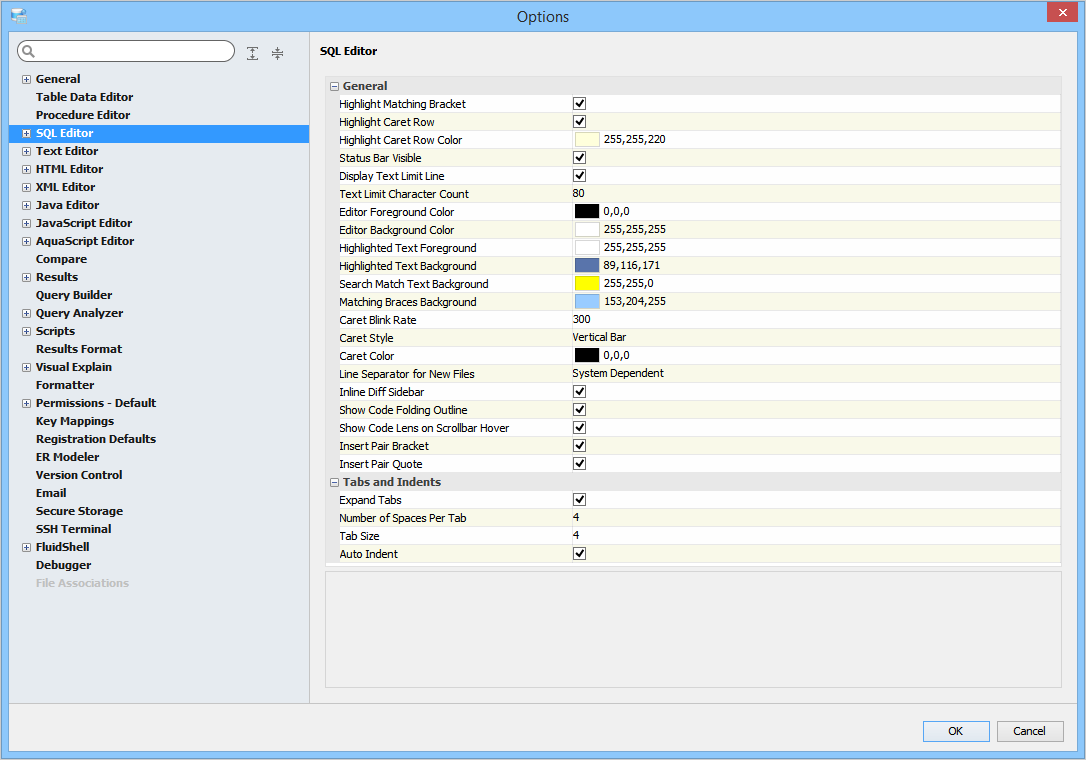Click the Cancel button
The width and height of the screenshot is (1086, 760).
click(x=1029, y=731)
